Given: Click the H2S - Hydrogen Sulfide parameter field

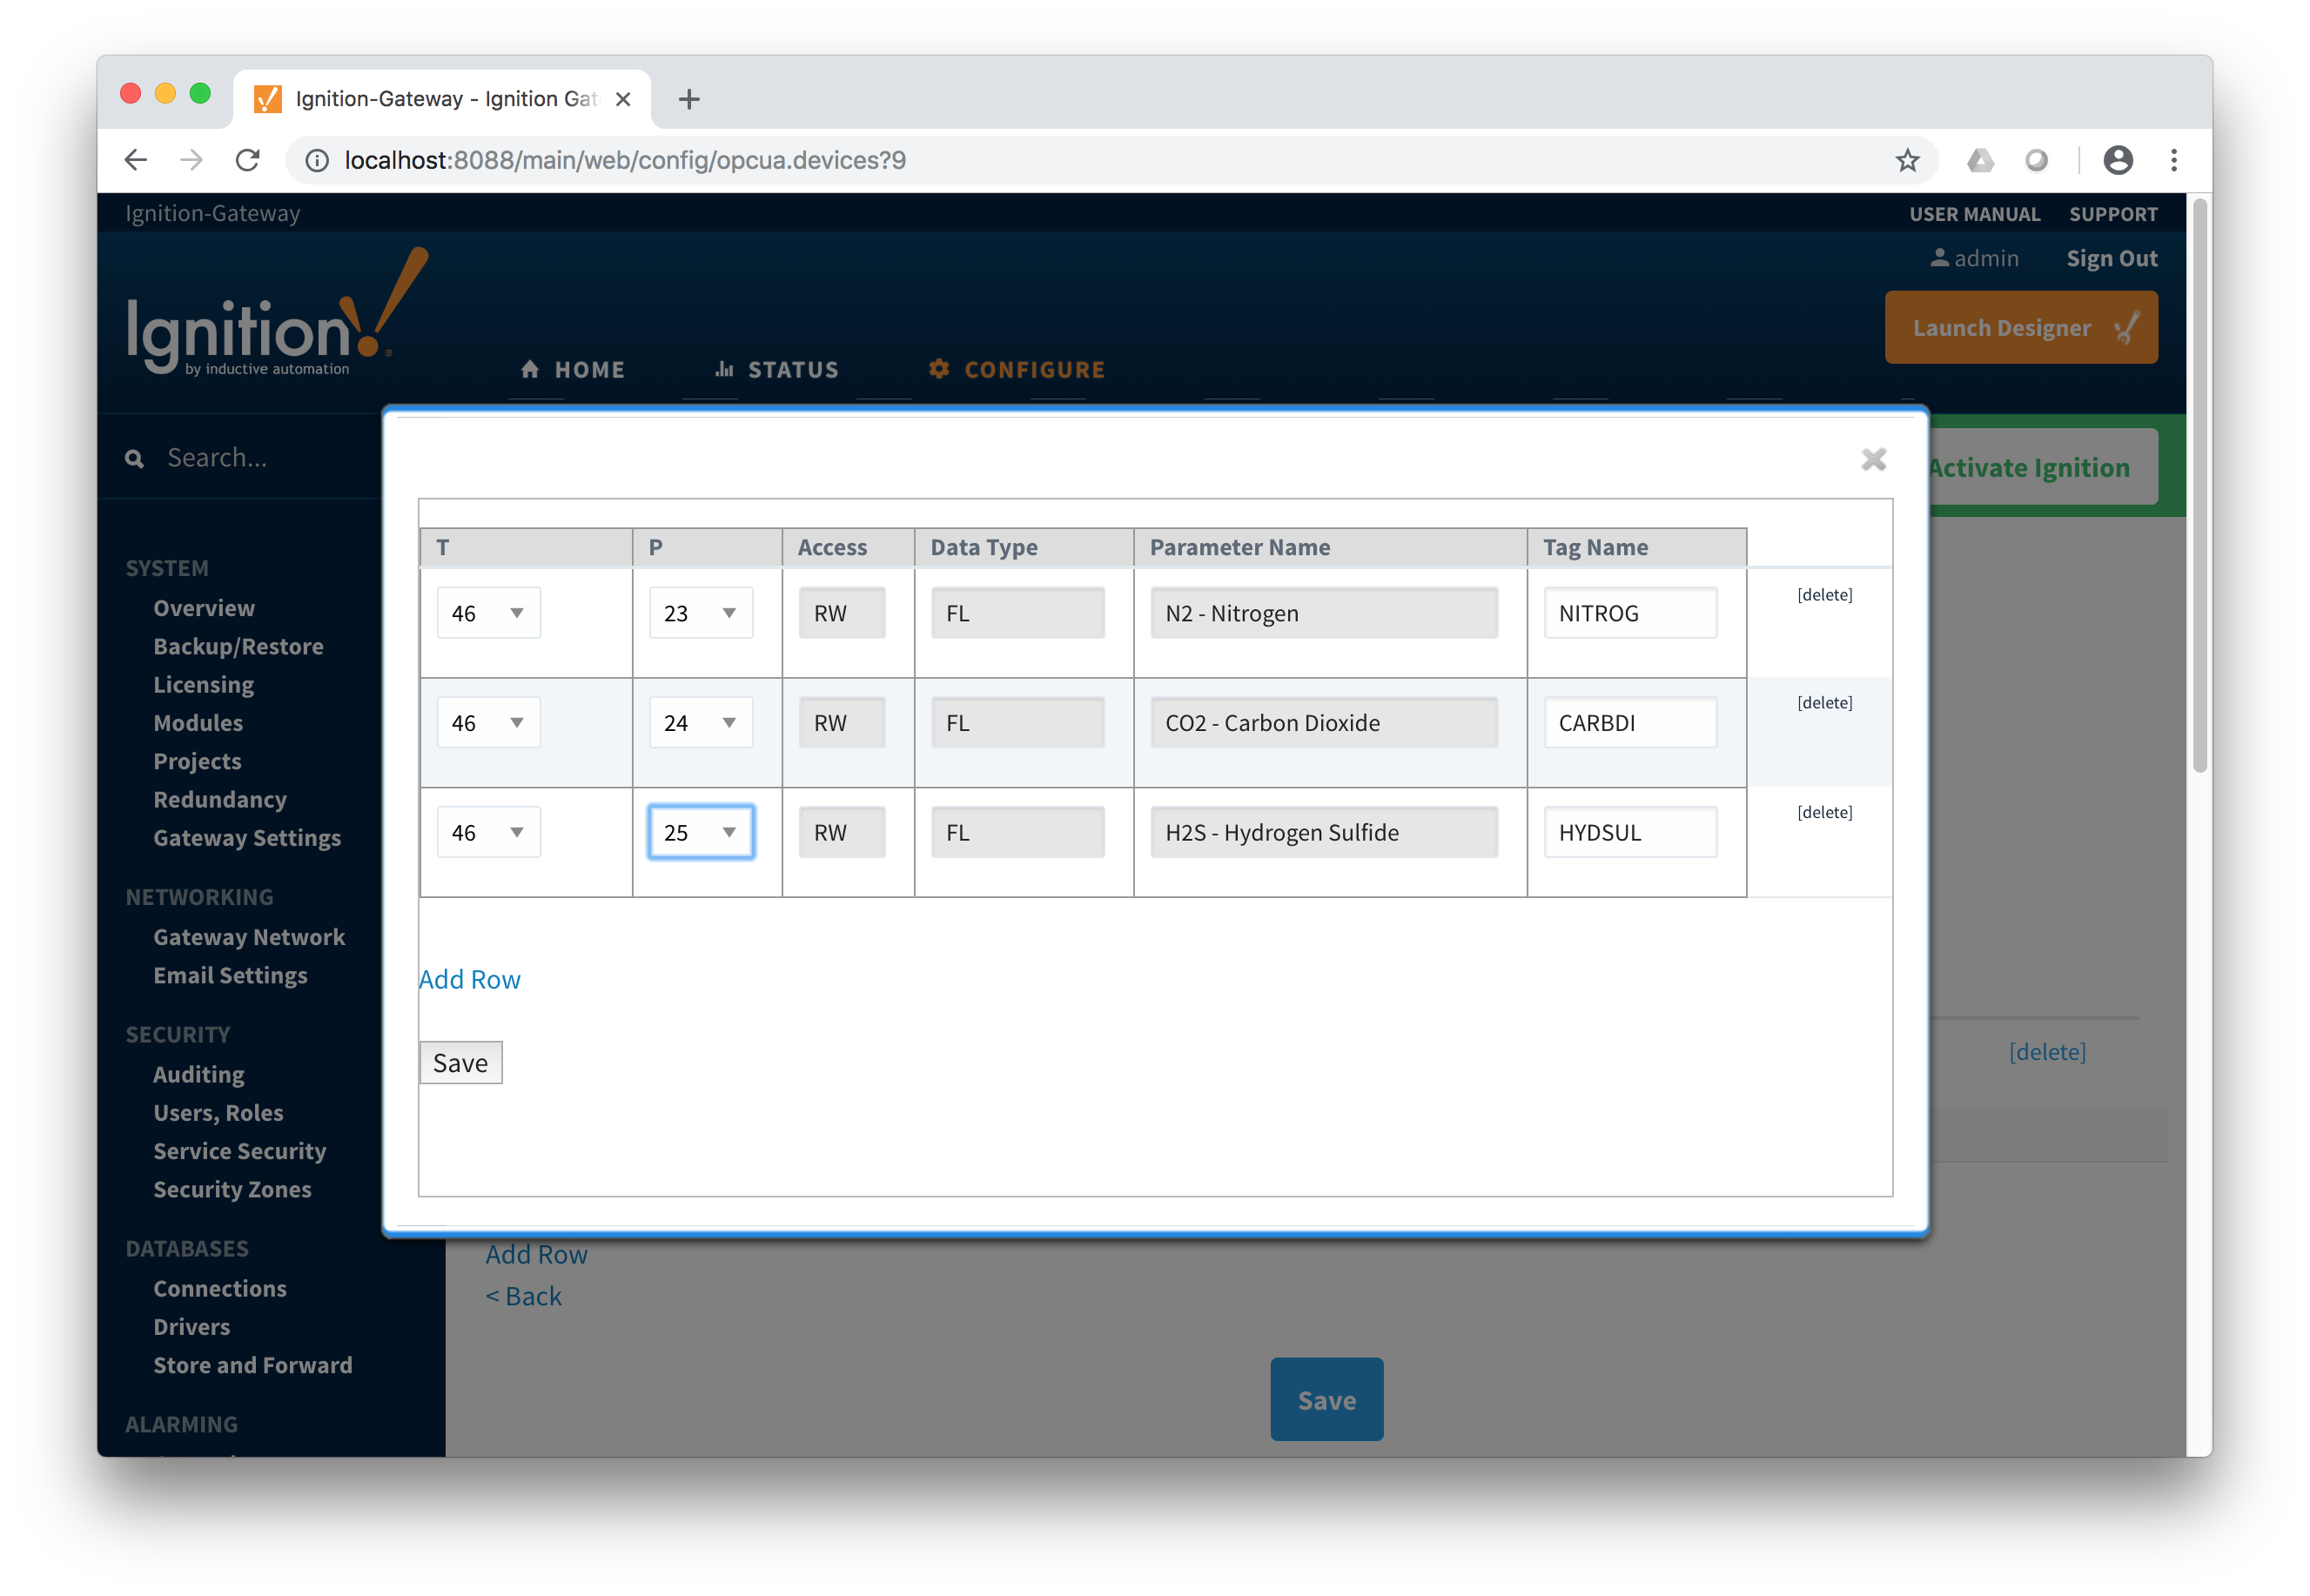Looking at the screenshot, I should [1323, 832].
